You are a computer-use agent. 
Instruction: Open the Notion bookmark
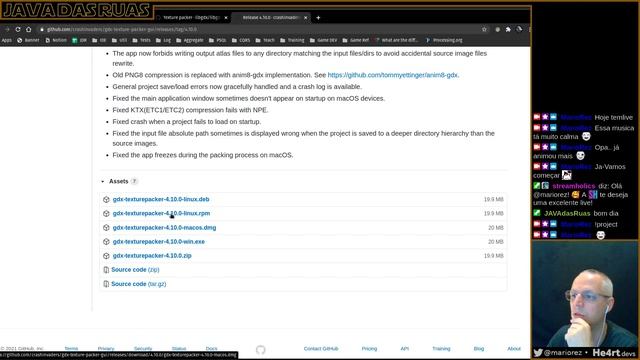[x=56, y=40]
